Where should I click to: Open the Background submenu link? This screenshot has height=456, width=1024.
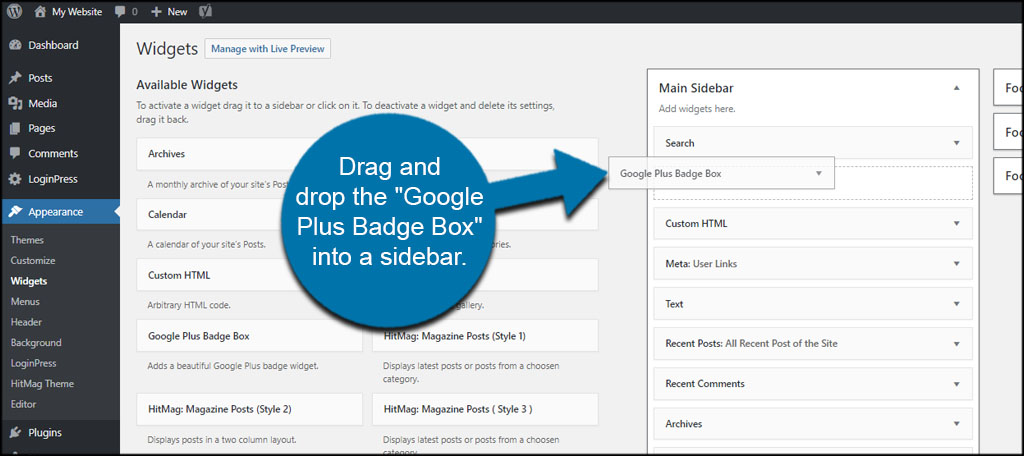pyautogui.click(x=36, y=342)
